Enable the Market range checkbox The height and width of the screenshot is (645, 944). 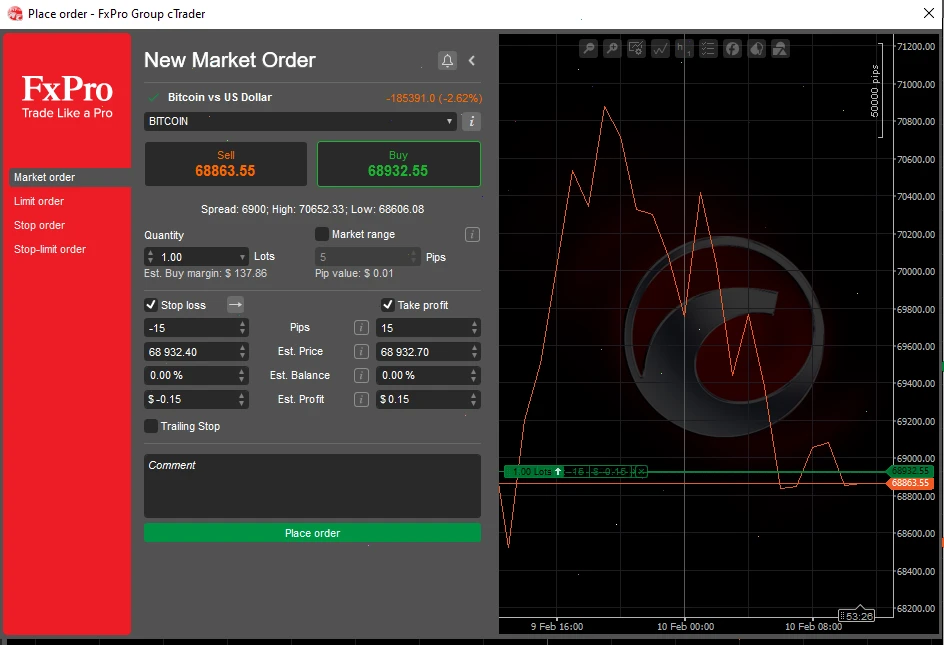tap(322, 234)
